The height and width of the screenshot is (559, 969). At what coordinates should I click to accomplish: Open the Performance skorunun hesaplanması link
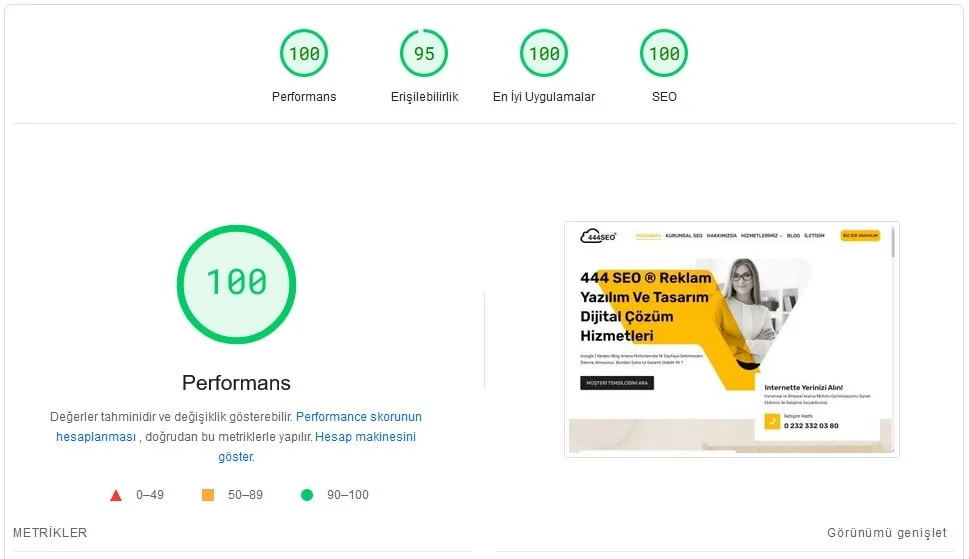click(x=239, y=427)
